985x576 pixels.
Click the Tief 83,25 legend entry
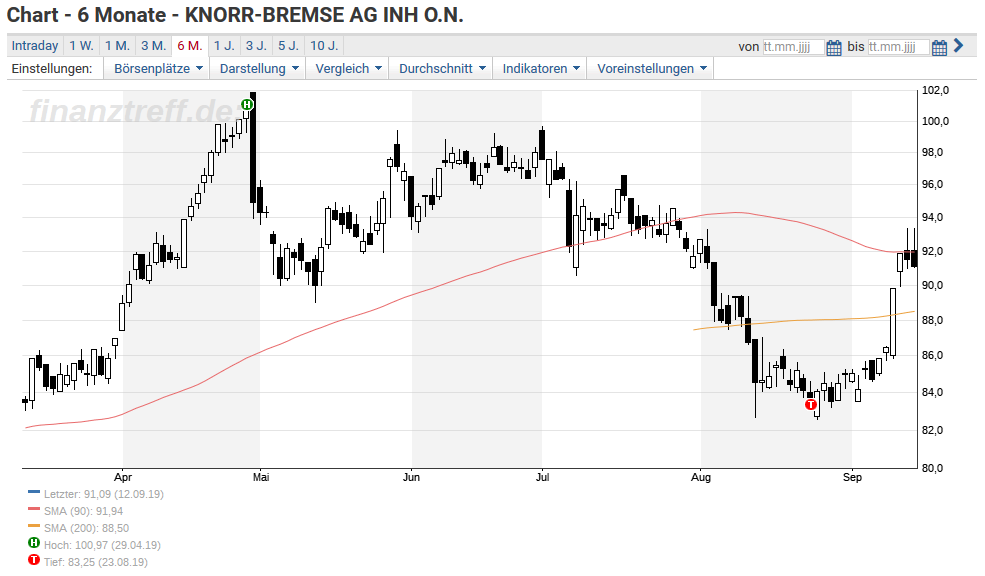(96, 562)
